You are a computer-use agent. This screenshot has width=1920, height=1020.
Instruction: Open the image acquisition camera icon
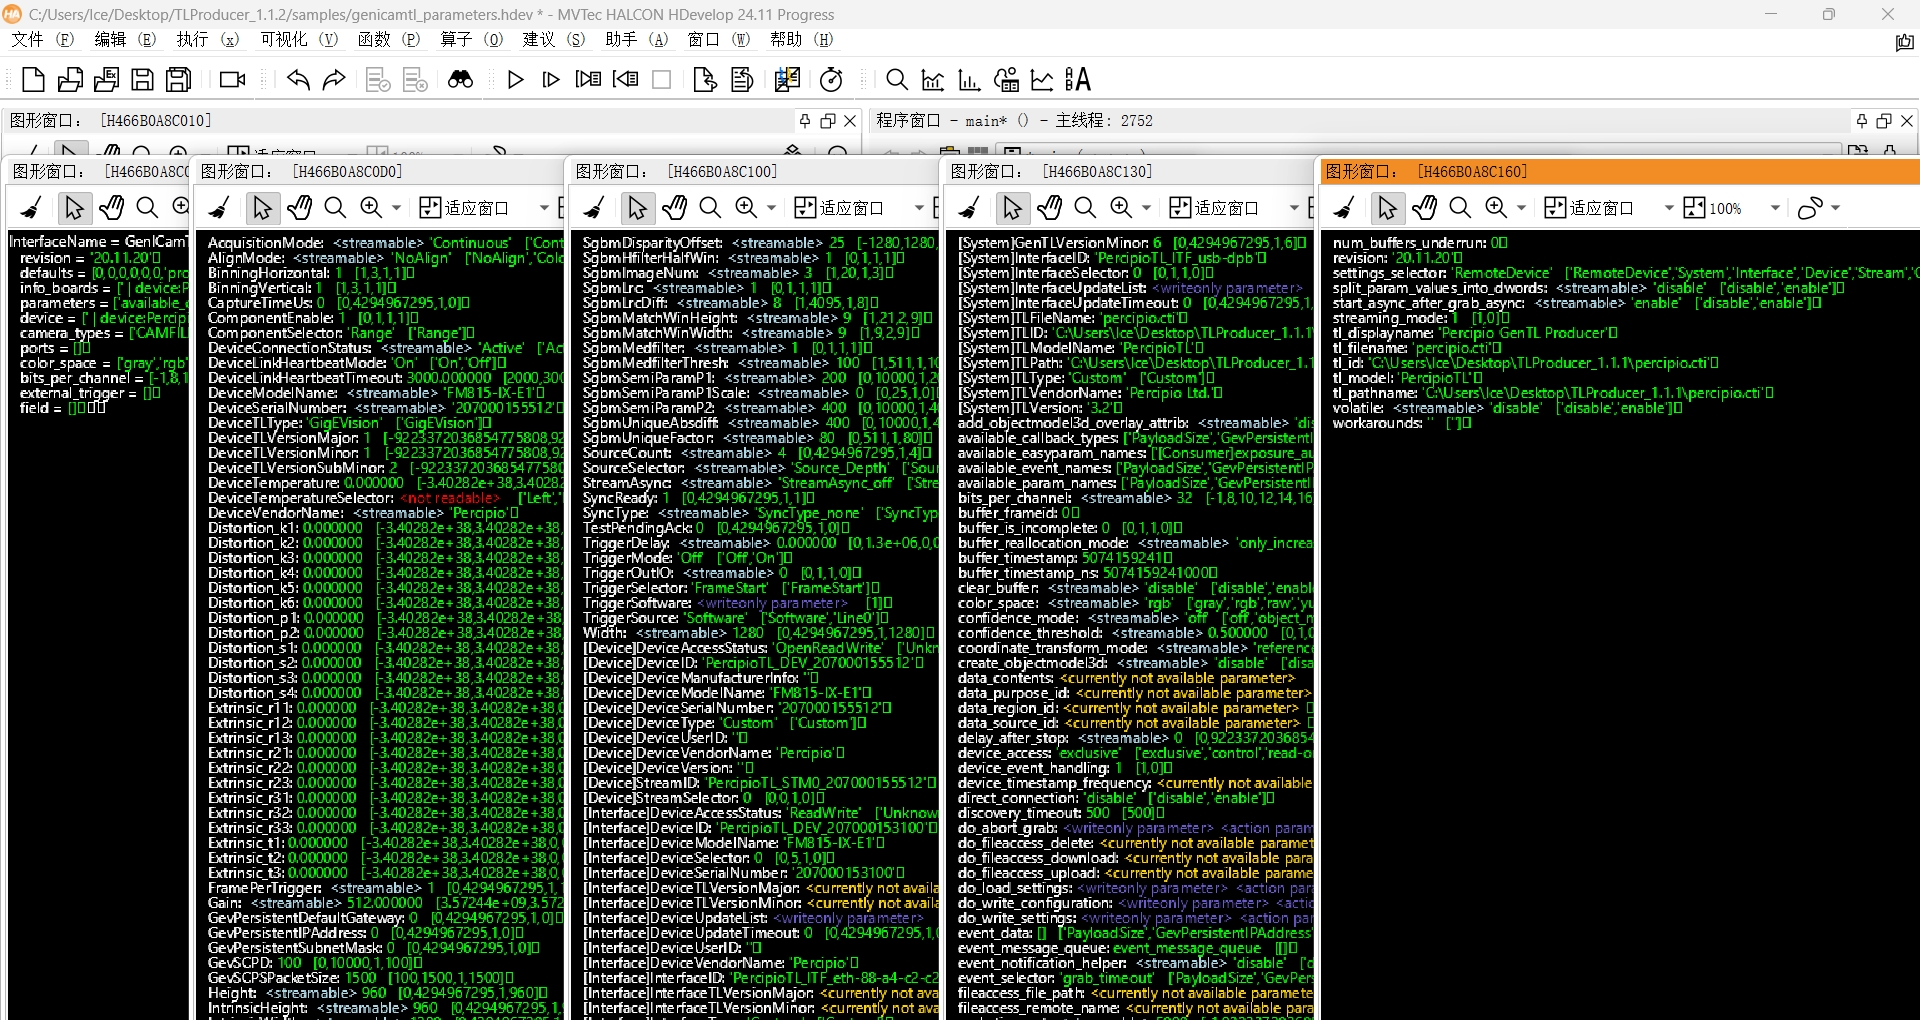(233, 80)
